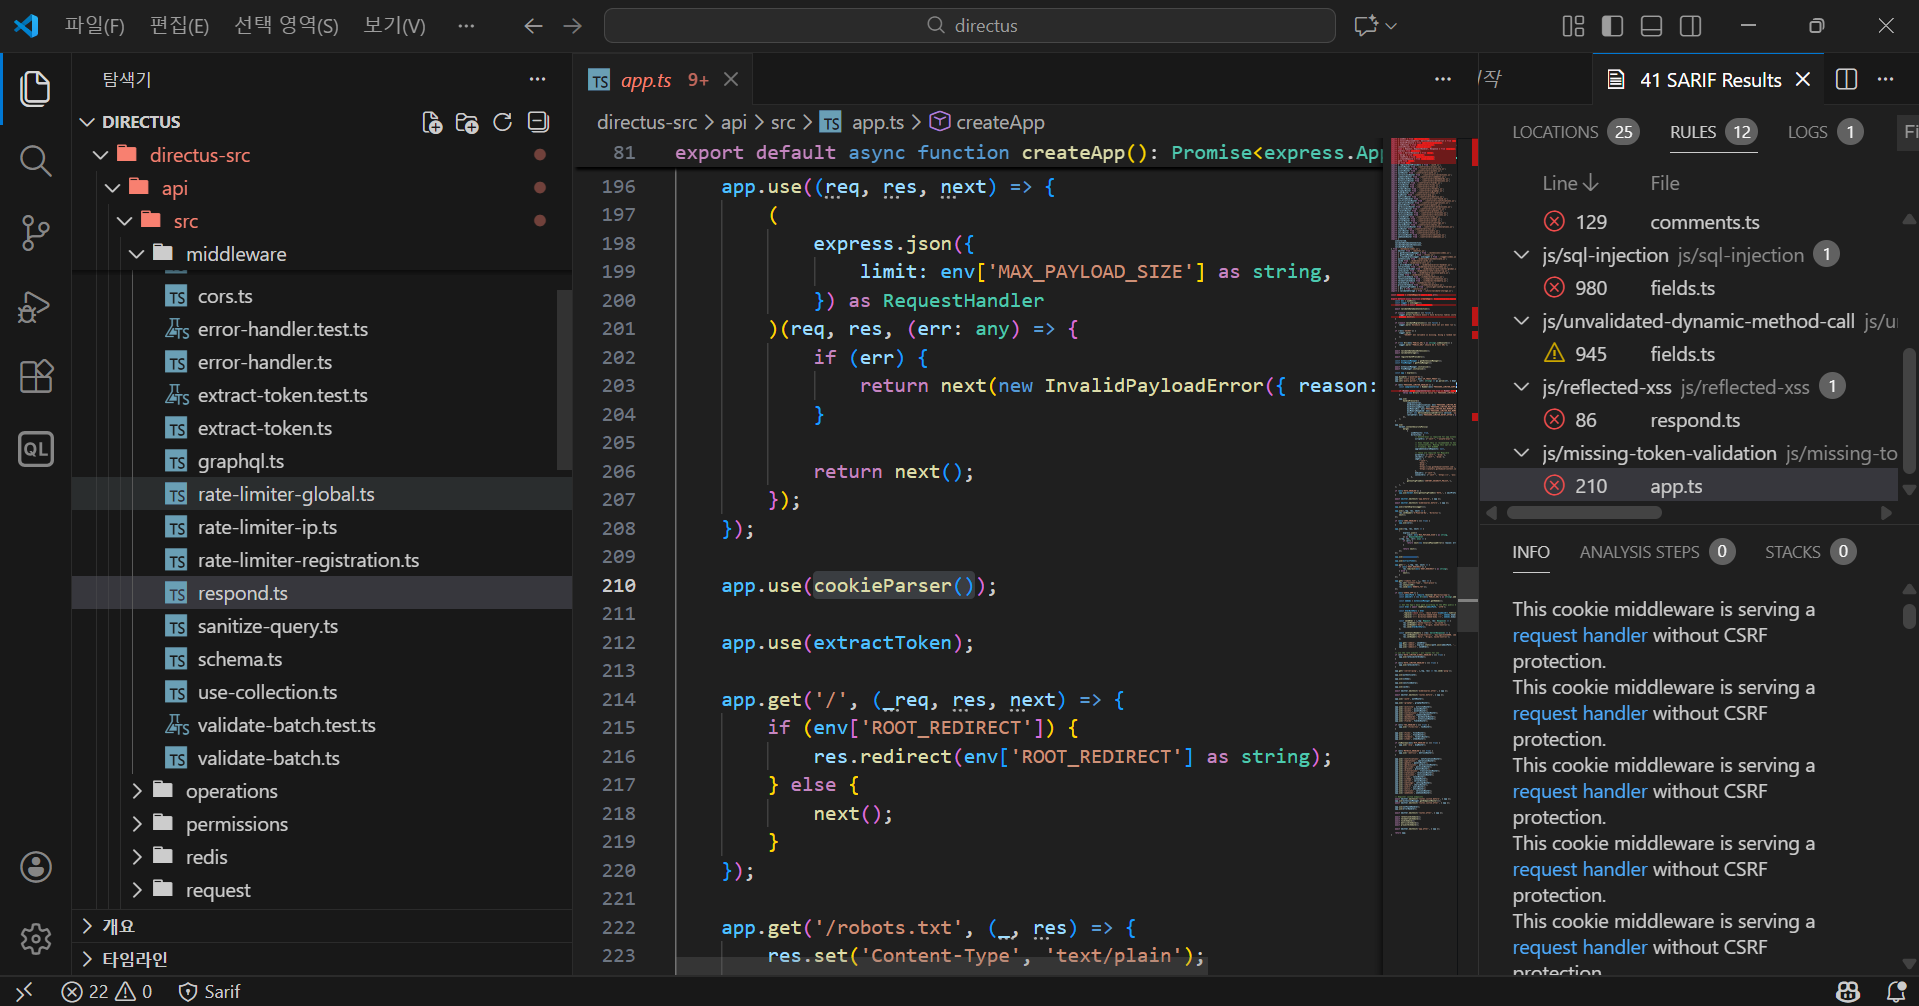Split the SARIF Results editor

(1847, 79)
